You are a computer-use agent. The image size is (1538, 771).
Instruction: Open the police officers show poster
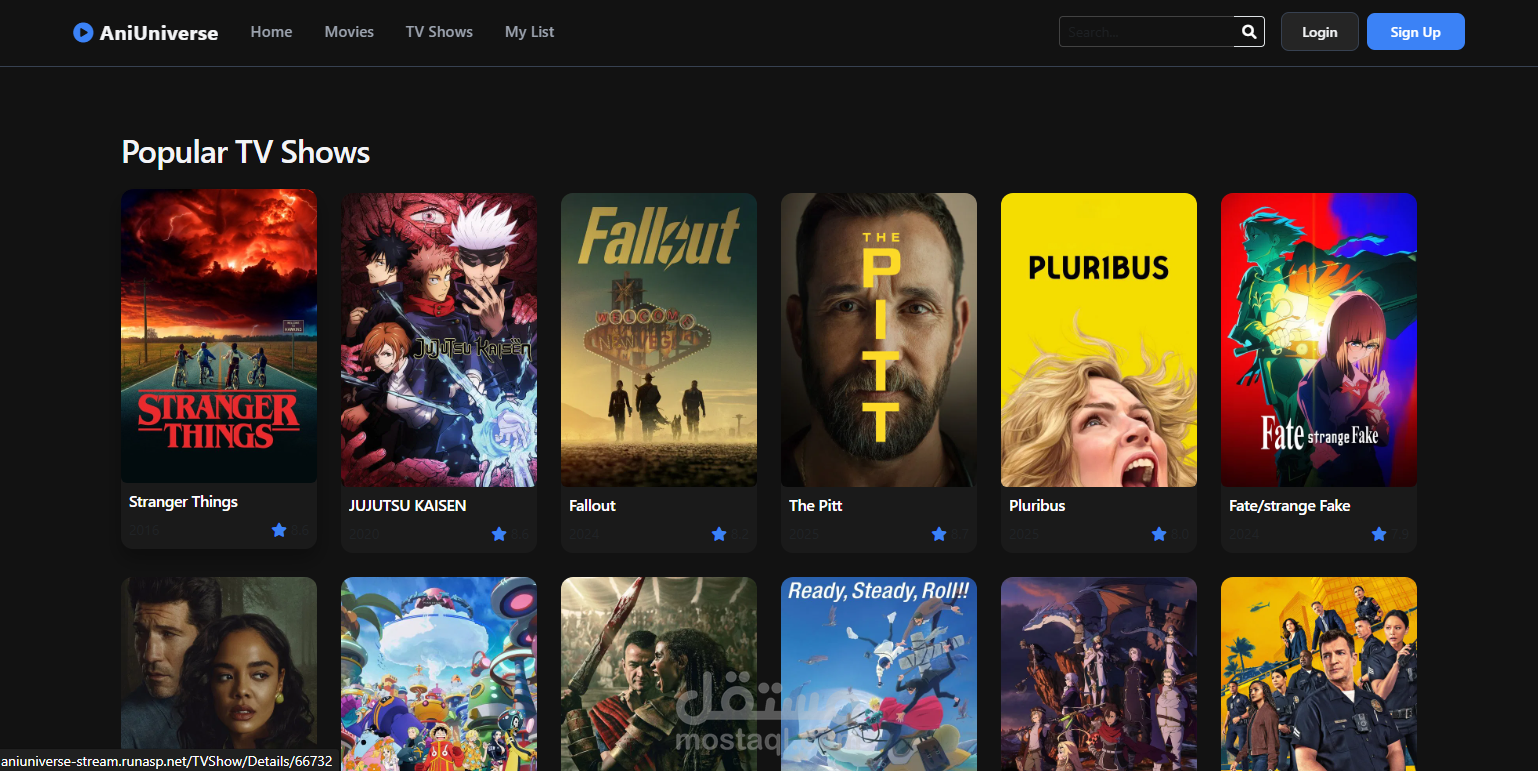(1319, 674)
